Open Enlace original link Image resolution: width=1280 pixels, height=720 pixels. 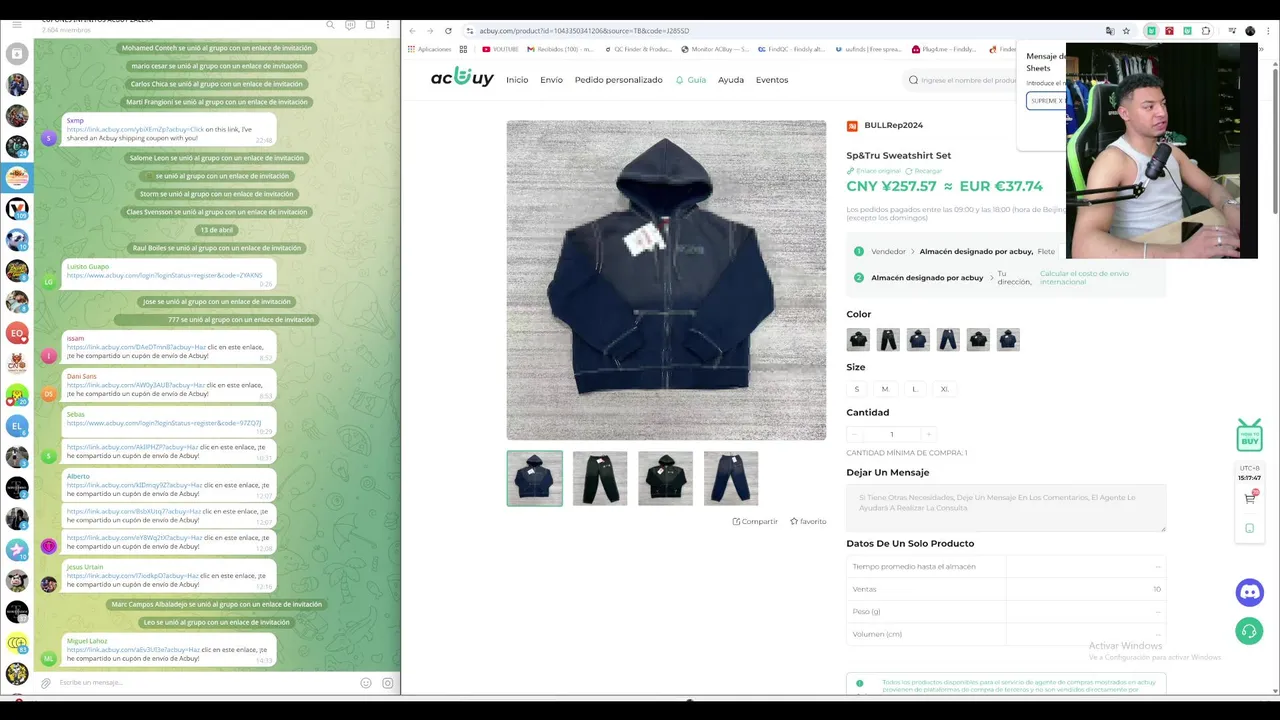(873, 171)
